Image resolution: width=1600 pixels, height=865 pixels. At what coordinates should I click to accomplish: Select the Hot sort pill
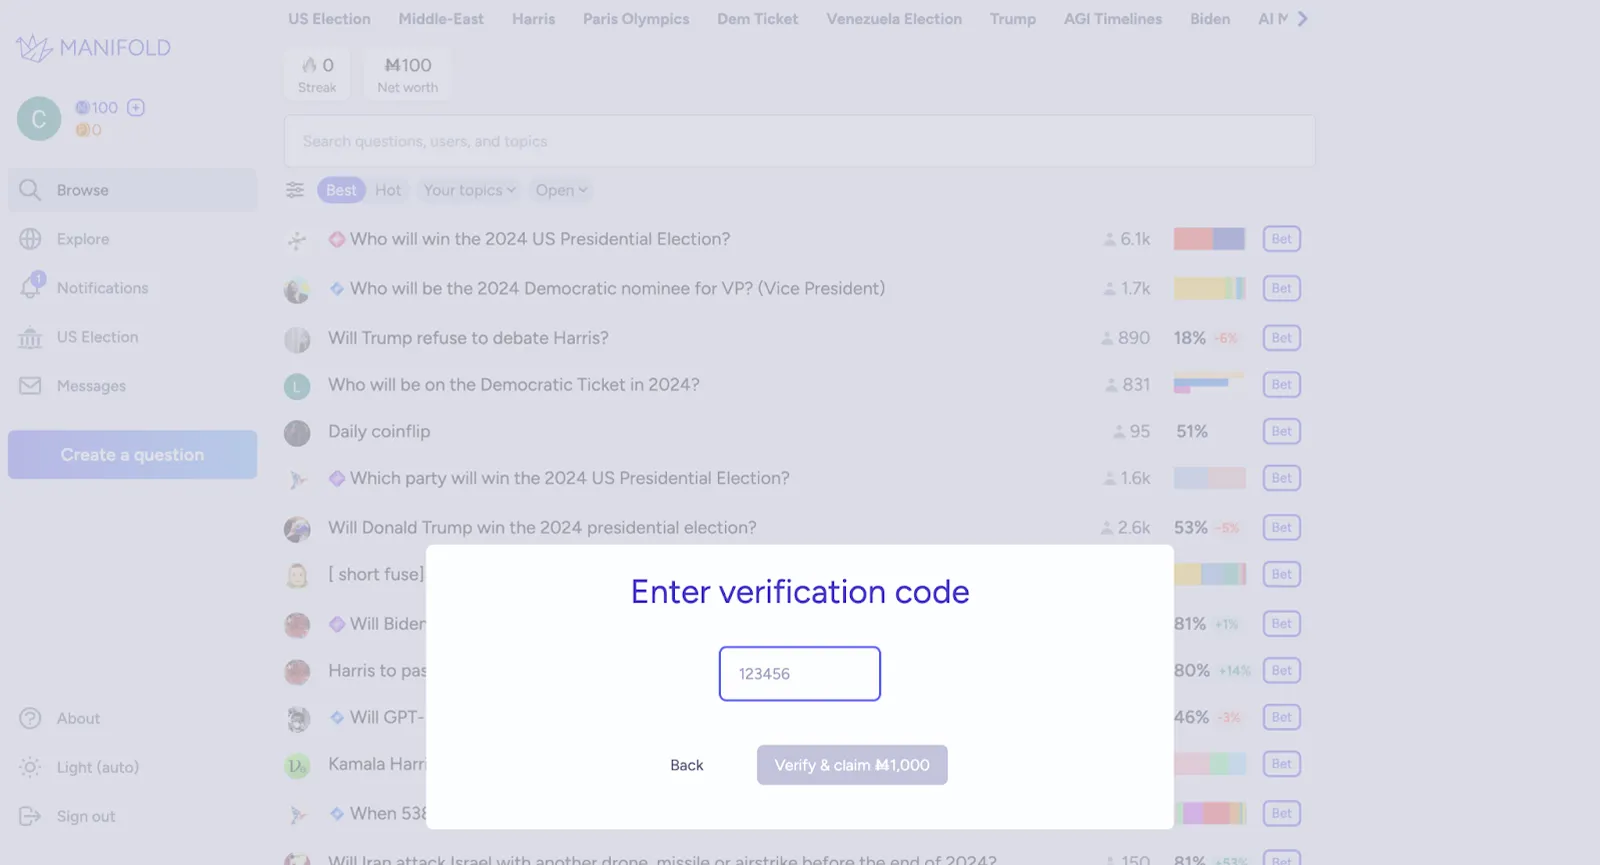[388, 190]
